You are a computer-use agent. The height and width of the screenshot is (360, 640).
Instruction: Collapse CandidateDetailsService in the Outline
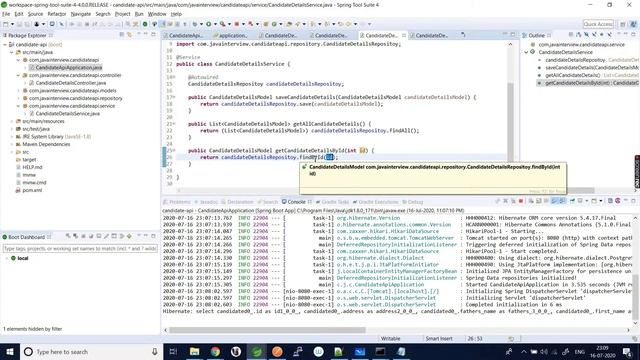point(527,52)
